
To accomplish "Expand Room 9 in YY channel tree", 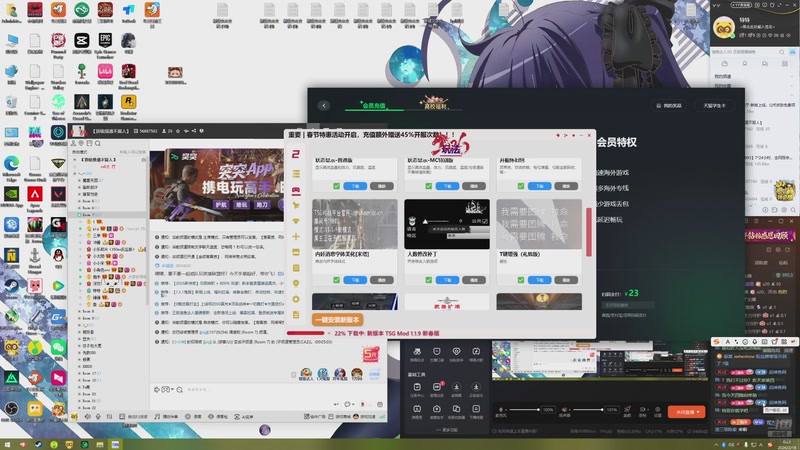I will (80, 318).
